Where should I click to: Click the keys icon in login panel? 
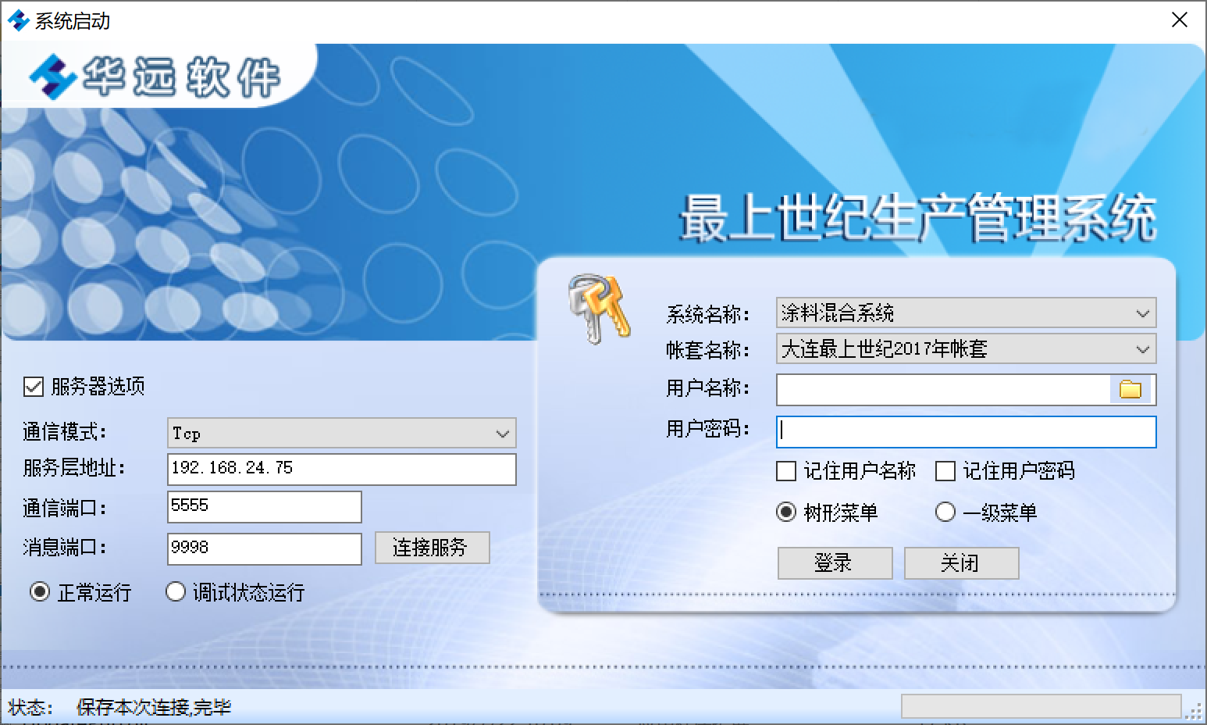598,308
